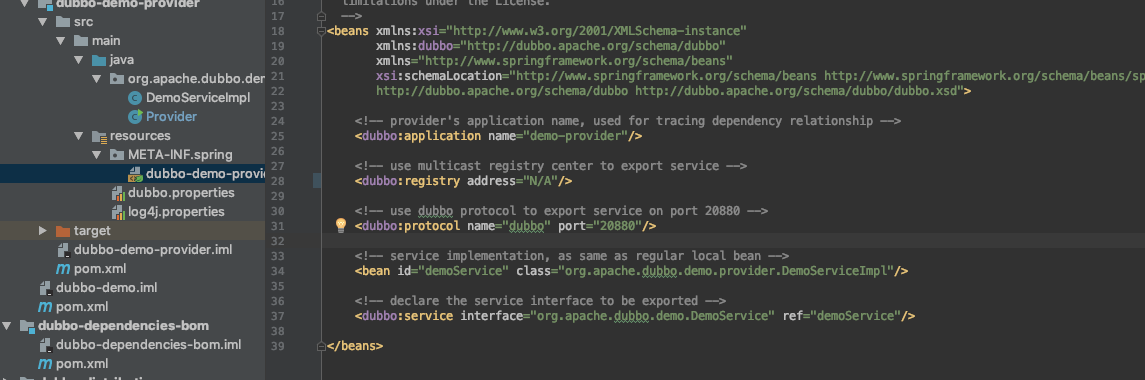Collapse the src folder arrow
1145x380 pixels.
click(x=42, y=22)
